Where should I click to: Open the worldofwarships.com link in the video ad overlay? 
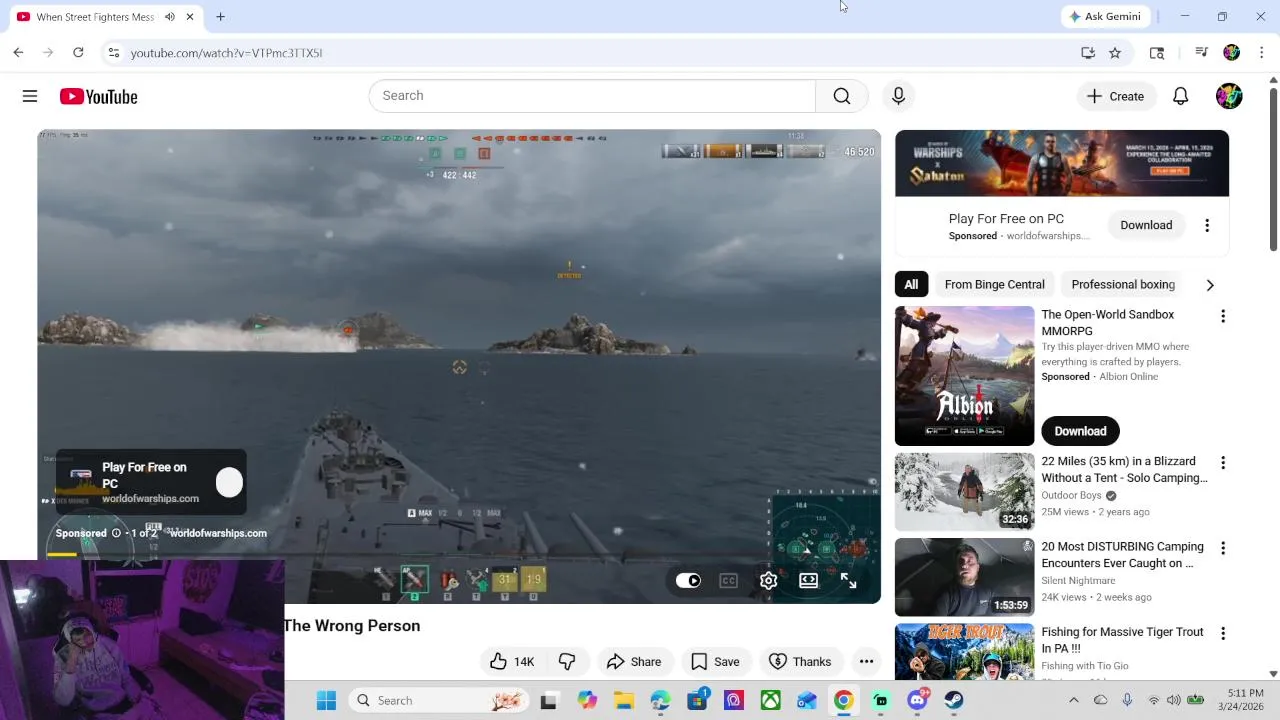click(x=218, y=533)
